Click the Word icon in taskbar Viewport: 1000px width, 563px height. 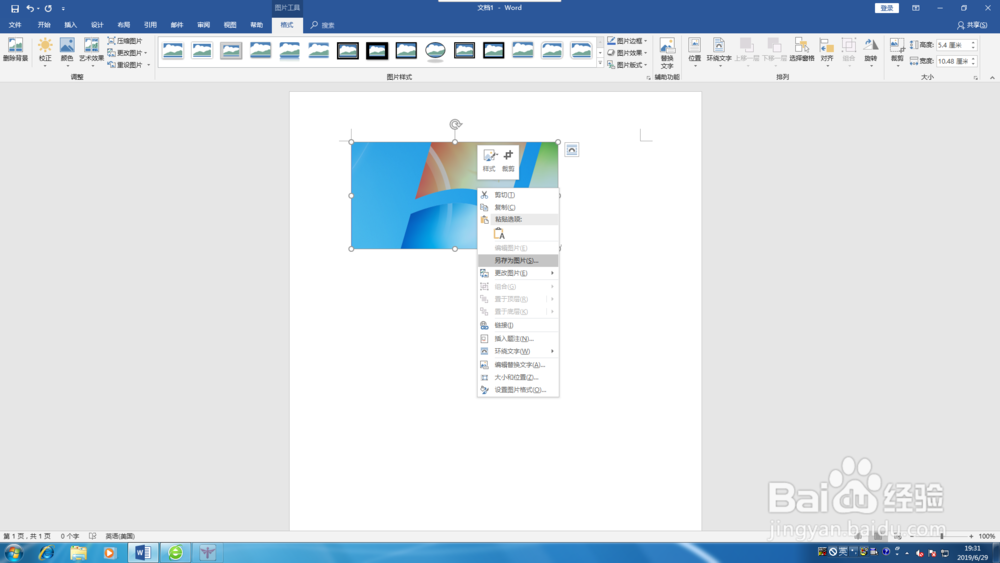(143, 553)
